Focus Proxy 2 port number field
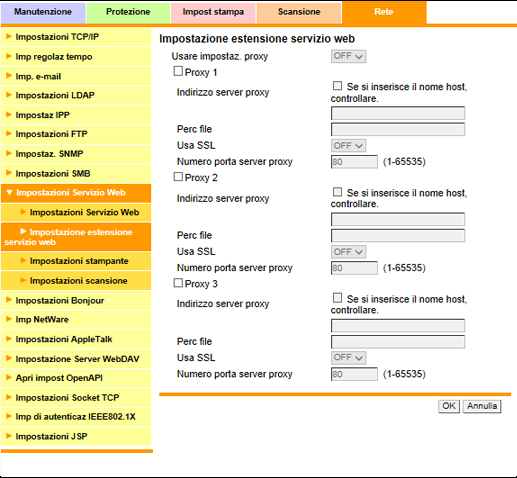 [x=354, y=268]
